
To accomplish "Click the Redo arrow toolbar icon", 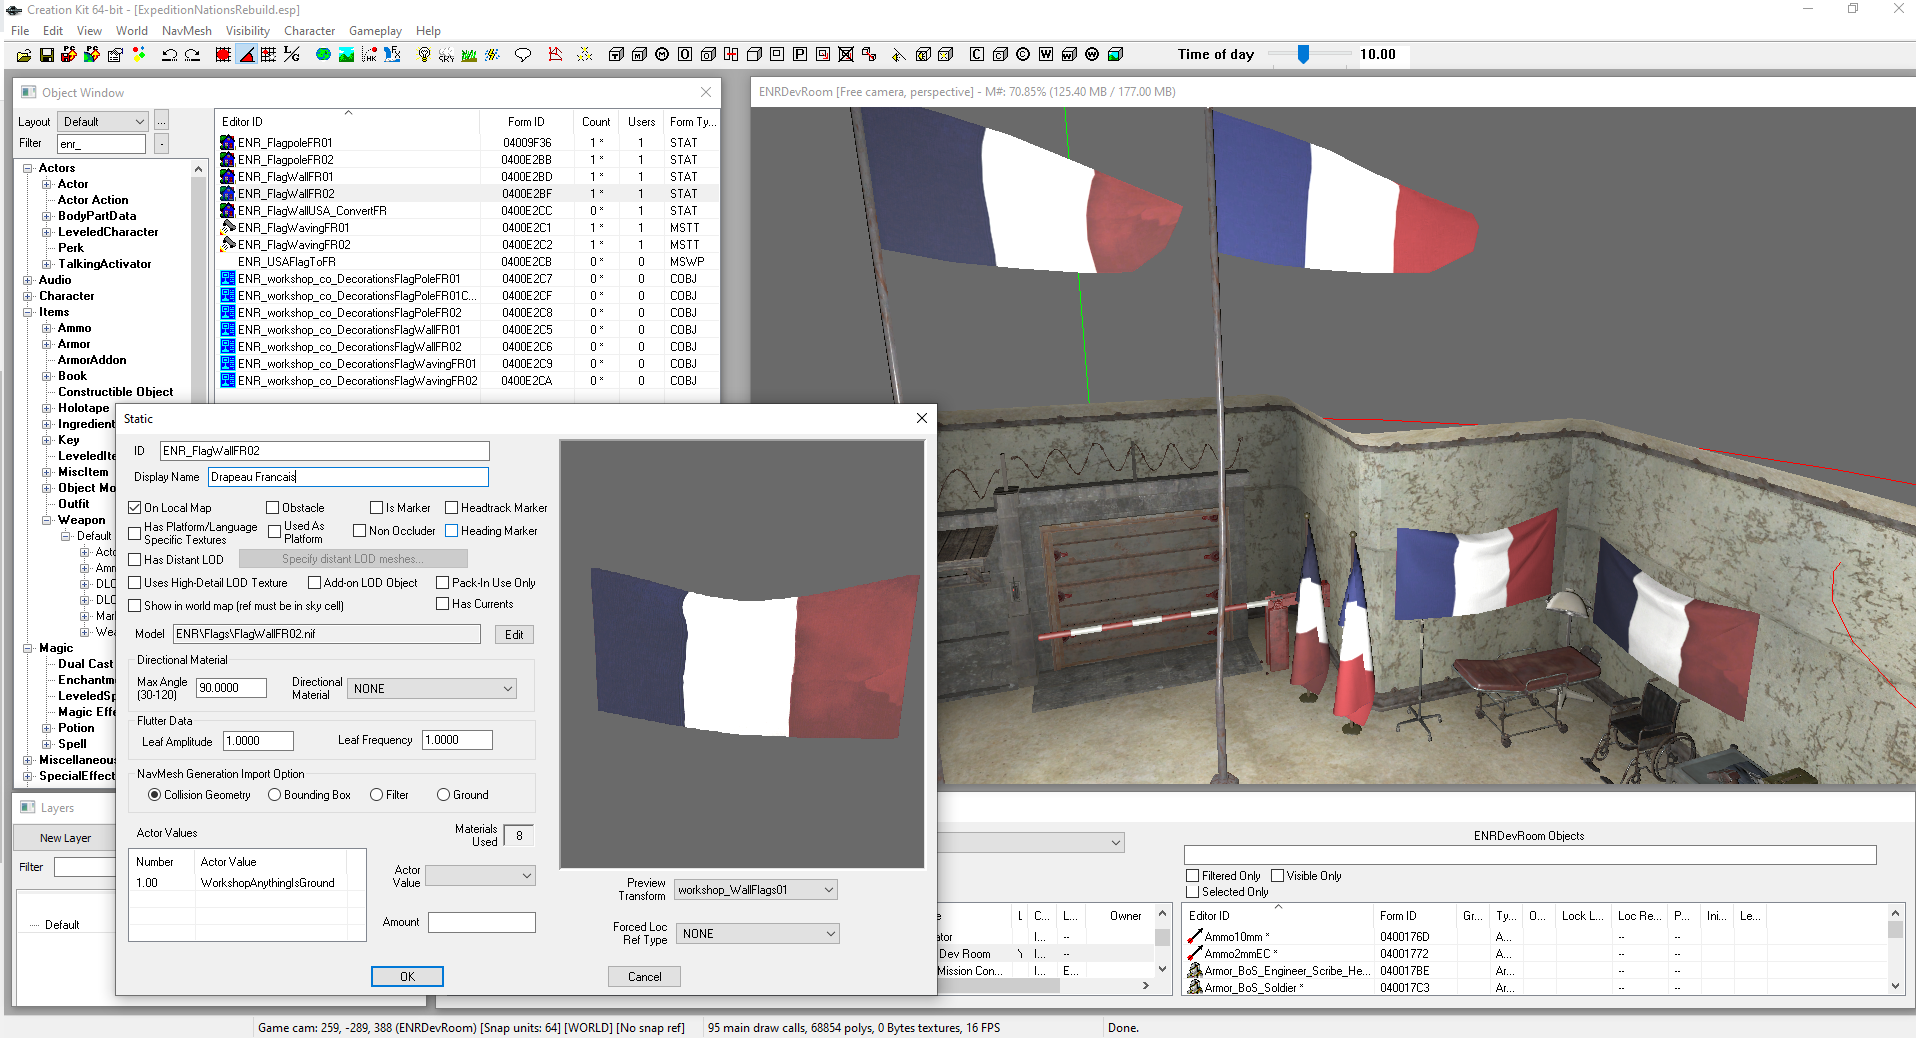I will pyautogui.click(x=193, y=55).
